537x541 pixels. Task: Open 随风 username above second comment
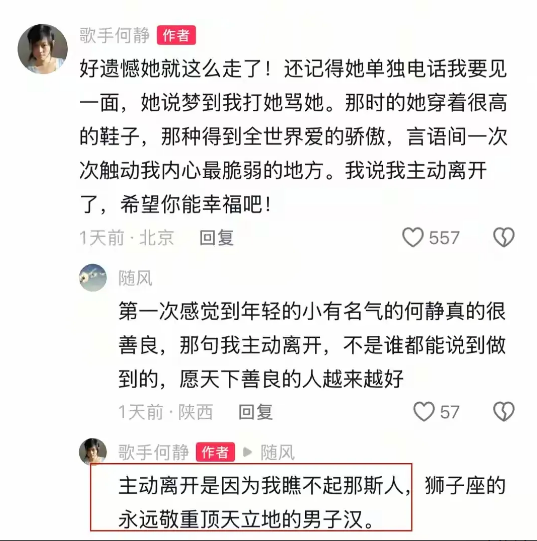(135, 278)
